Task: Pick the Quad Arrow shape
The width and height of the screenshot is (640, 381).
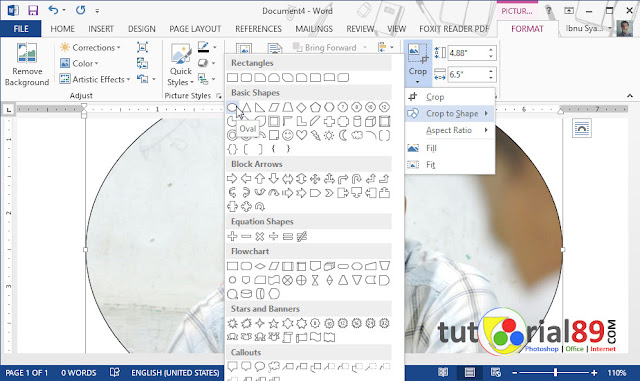Action: [315, 179]
